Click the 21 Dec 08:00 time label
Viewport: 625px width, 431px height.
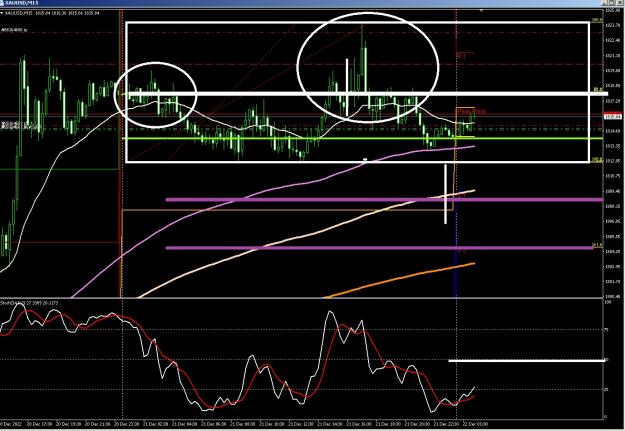pyautogui.click(x=243, y=424)
